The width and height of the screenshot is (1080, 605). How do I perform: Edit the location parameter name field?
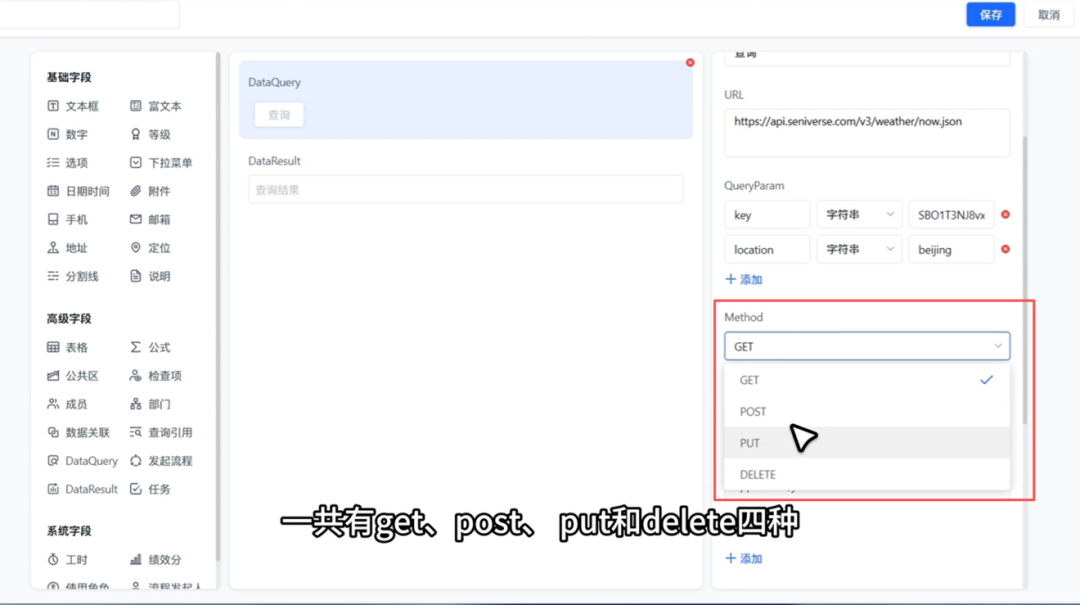pos(767,249)
